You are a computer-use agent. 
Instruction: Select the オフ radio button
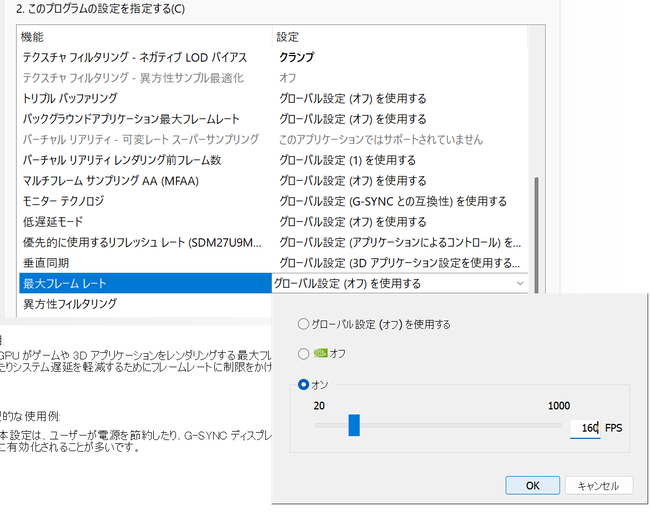pos(303,354)
